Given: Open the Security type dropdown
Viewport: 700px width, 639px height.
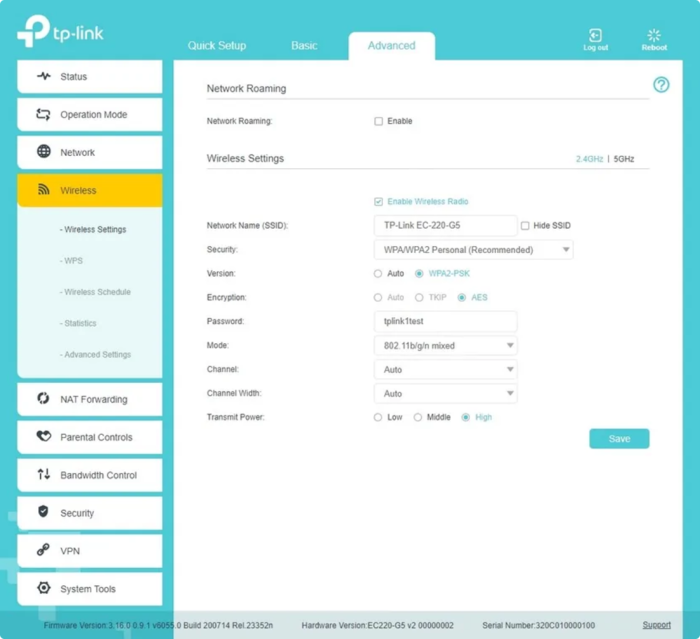Looking at the screenshot, I should coord(473,250).
